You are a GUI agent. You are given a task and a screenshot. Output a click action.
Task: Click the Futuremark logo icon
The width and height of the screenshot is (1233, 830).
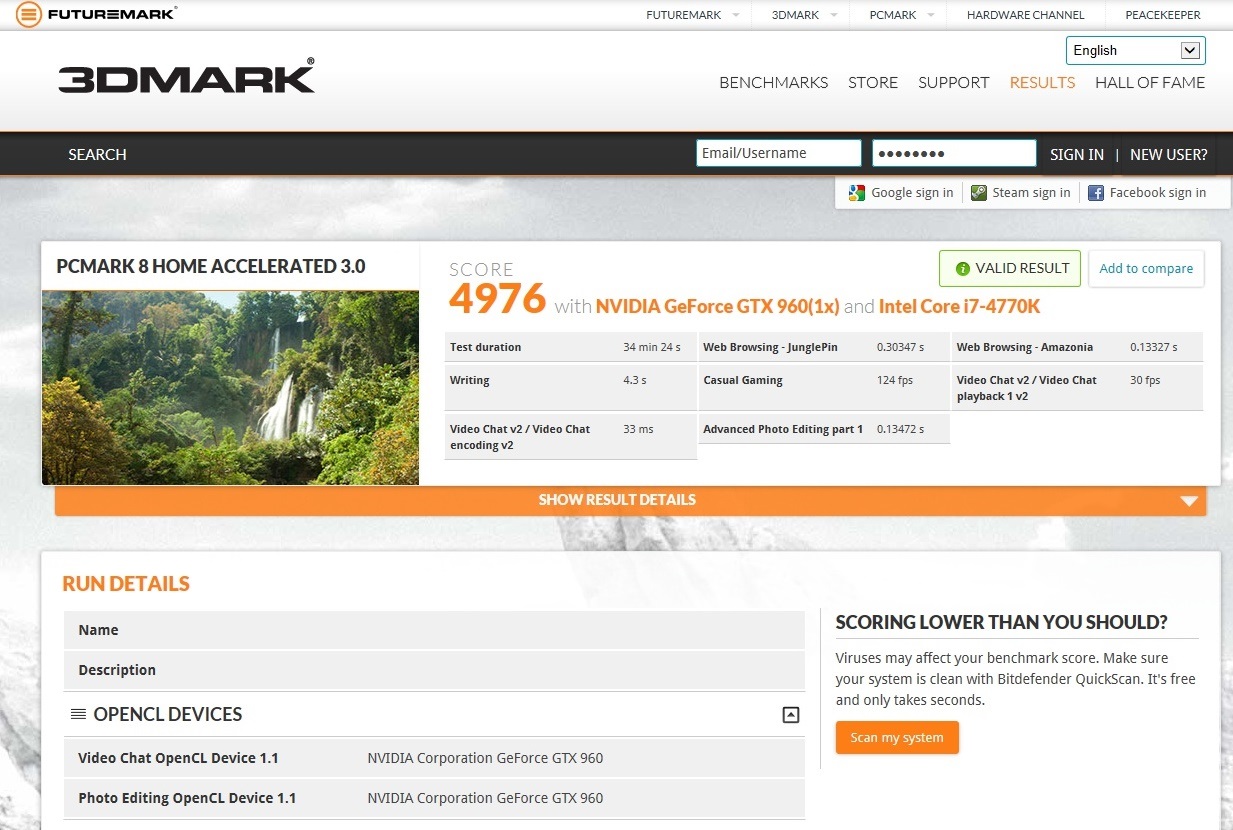point(28,15)
